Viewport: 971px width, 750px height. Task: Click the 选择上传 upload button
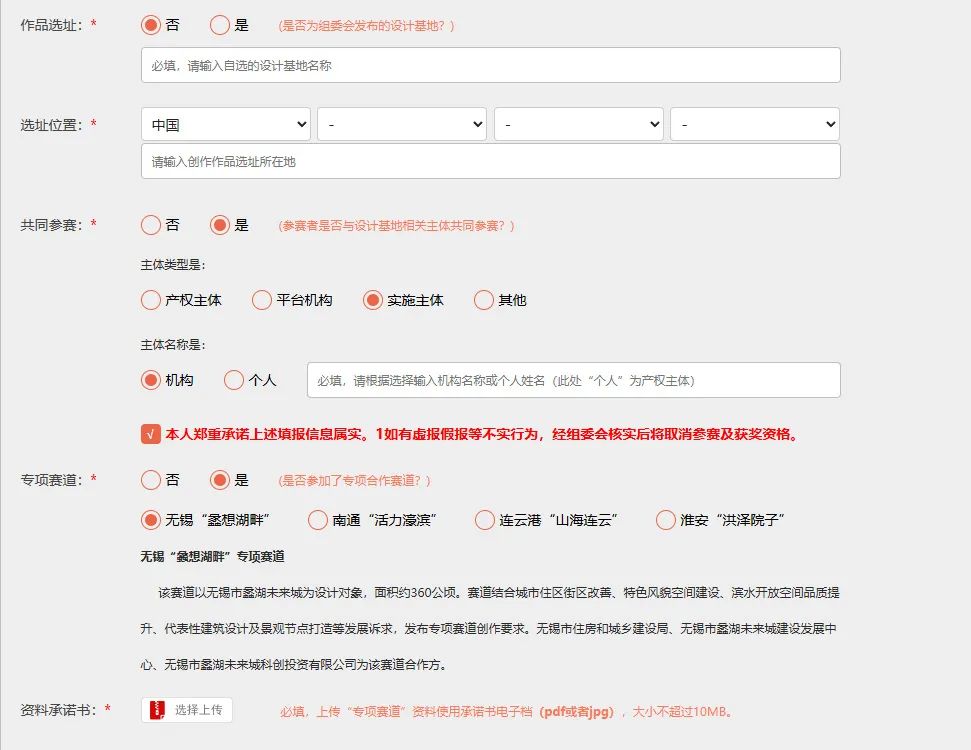[186, 710]
